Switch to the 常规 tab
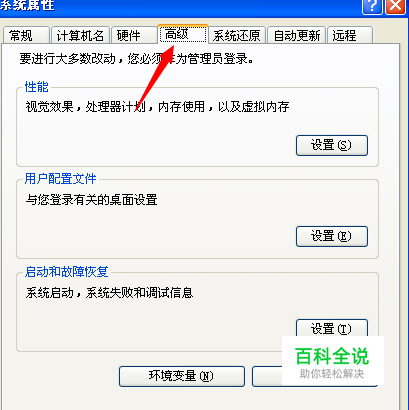Viewport: 409px width, 410px height. pyautogui.click(x=26, y=35)
